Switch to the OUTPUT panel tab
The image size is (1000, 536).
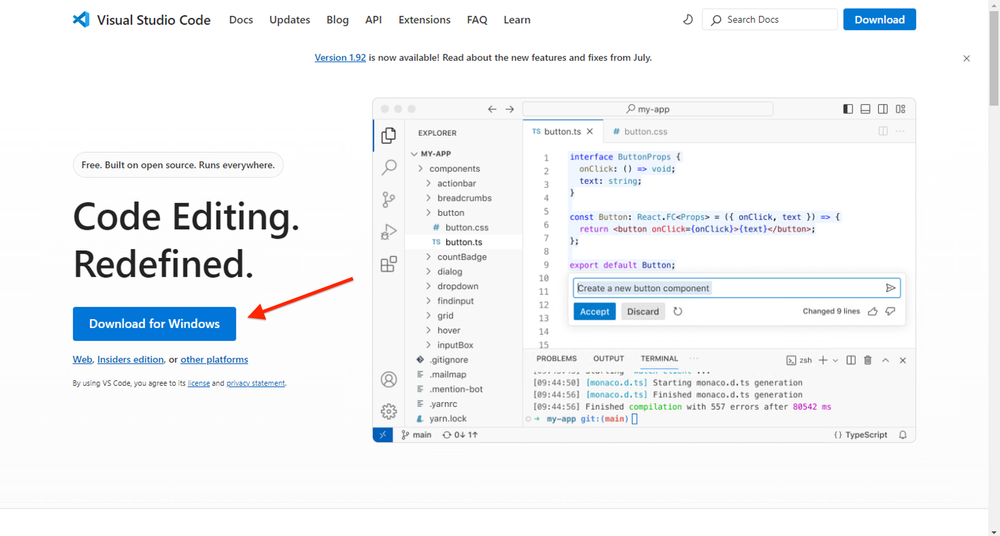tap(608, 359)
